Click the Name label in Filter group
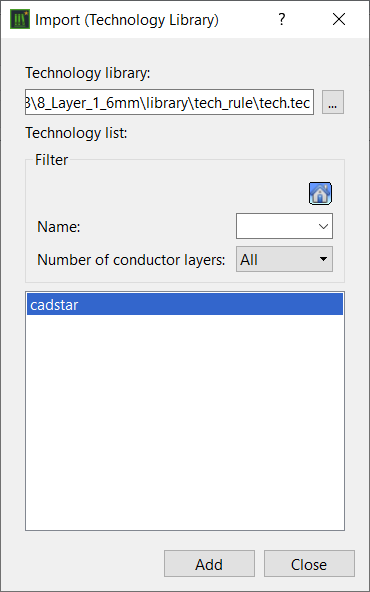Viewport: 370px width, 592px height. (x=59, y=227)
